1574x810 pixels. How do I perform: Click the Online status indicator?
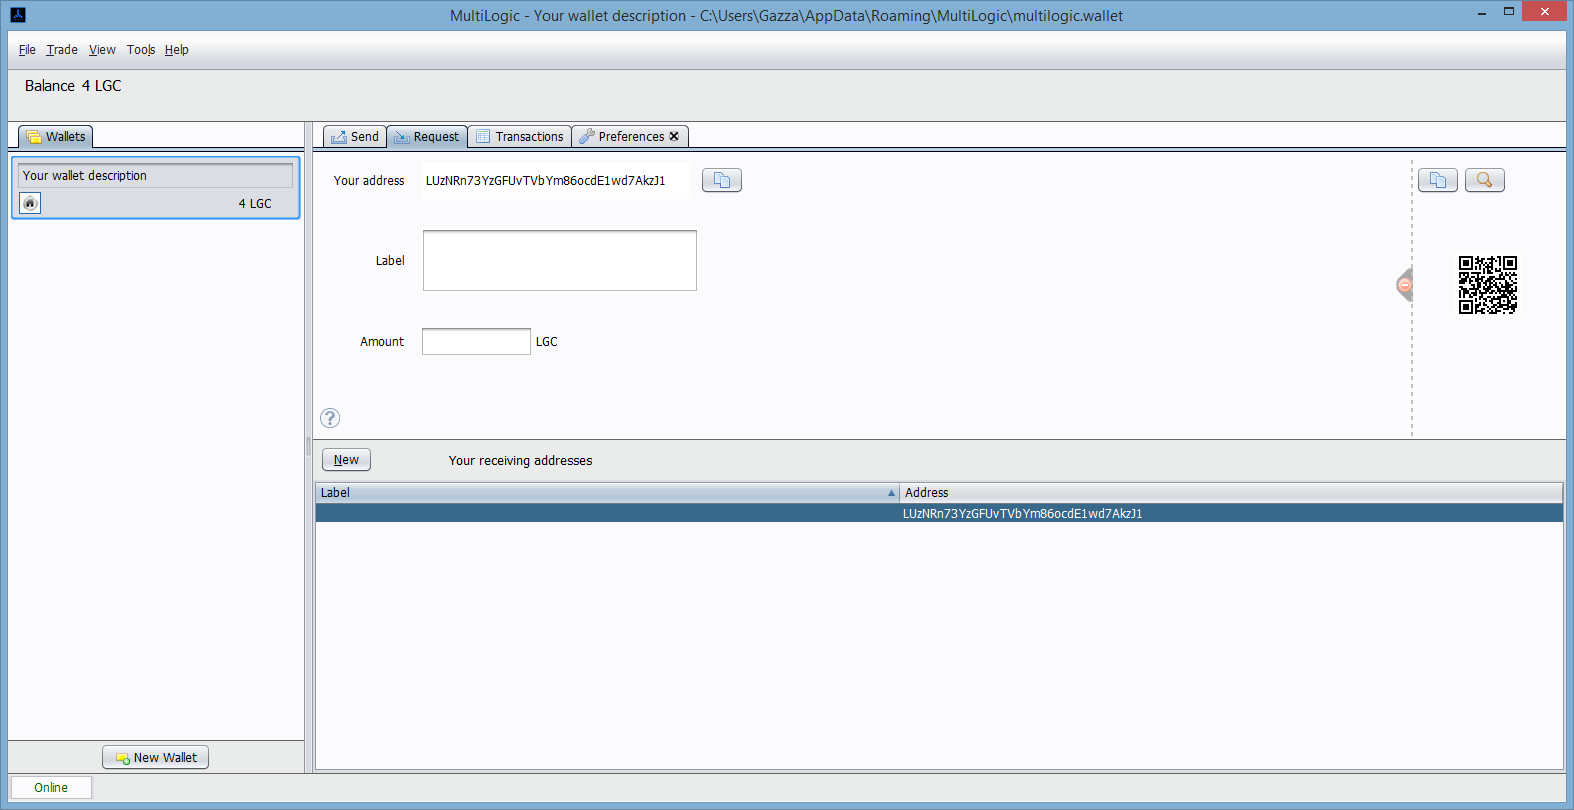[51, 787]
